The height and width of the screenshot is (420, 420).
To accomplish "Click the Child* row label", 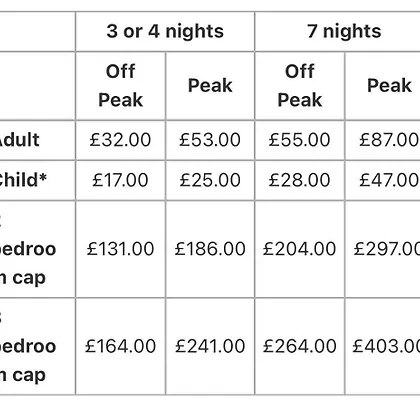I will 23,180.
